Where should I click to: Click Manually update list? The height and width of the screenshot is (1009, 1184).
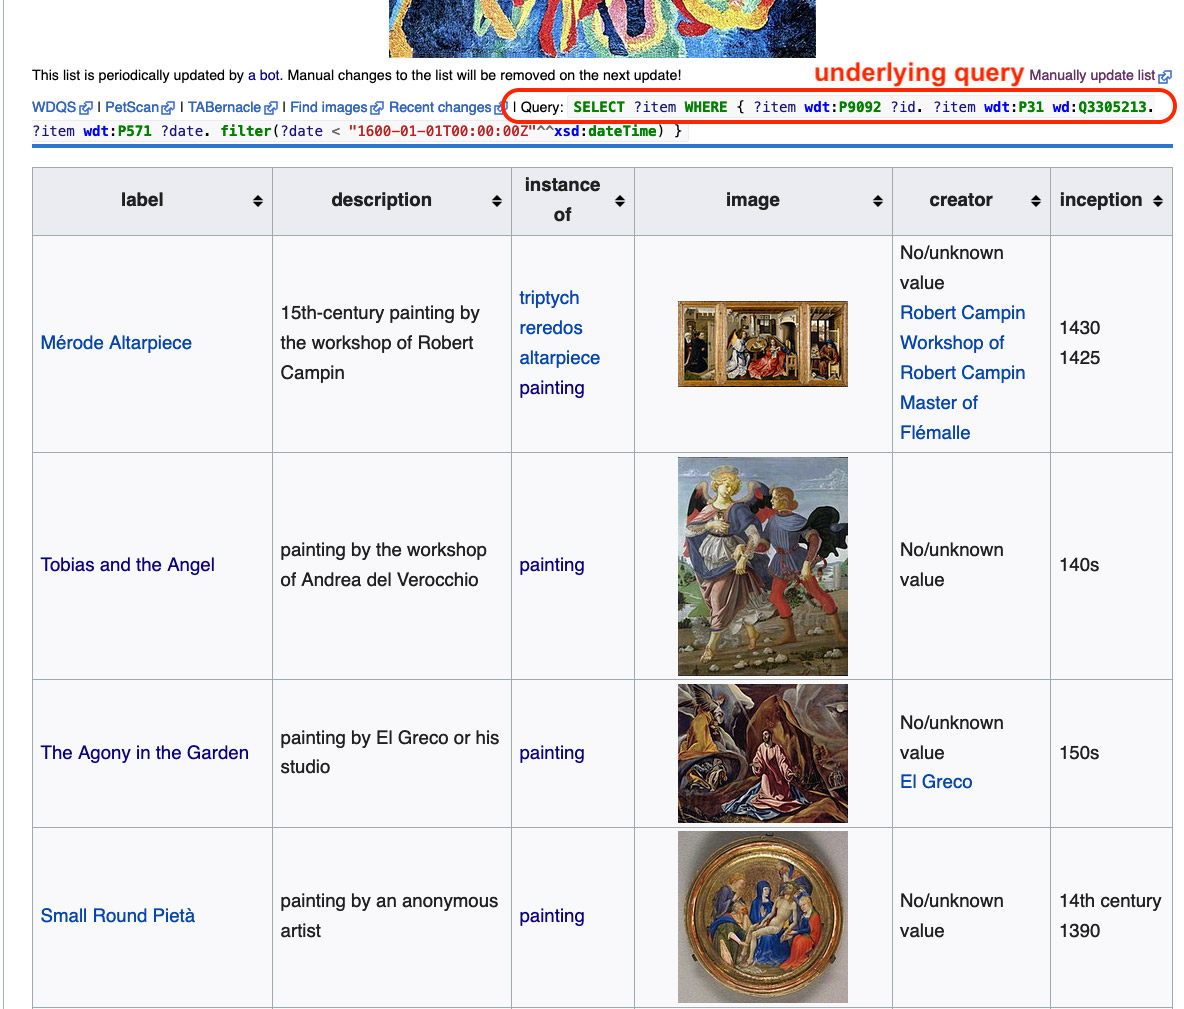click(x=1092, y=75)
